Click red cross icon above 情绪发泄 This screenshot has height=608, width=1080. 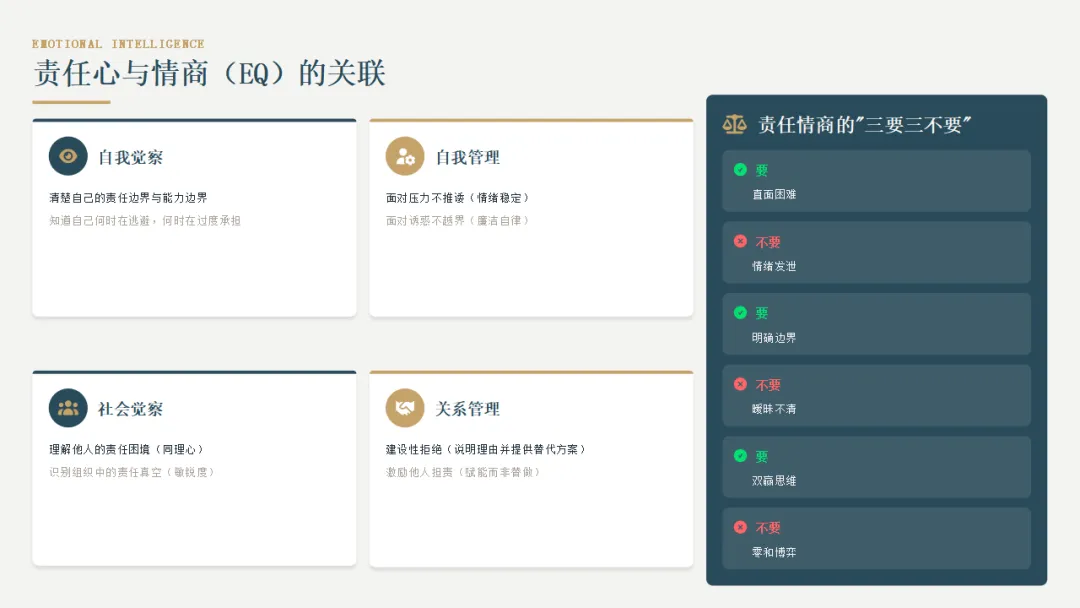[x=740, y=241]
